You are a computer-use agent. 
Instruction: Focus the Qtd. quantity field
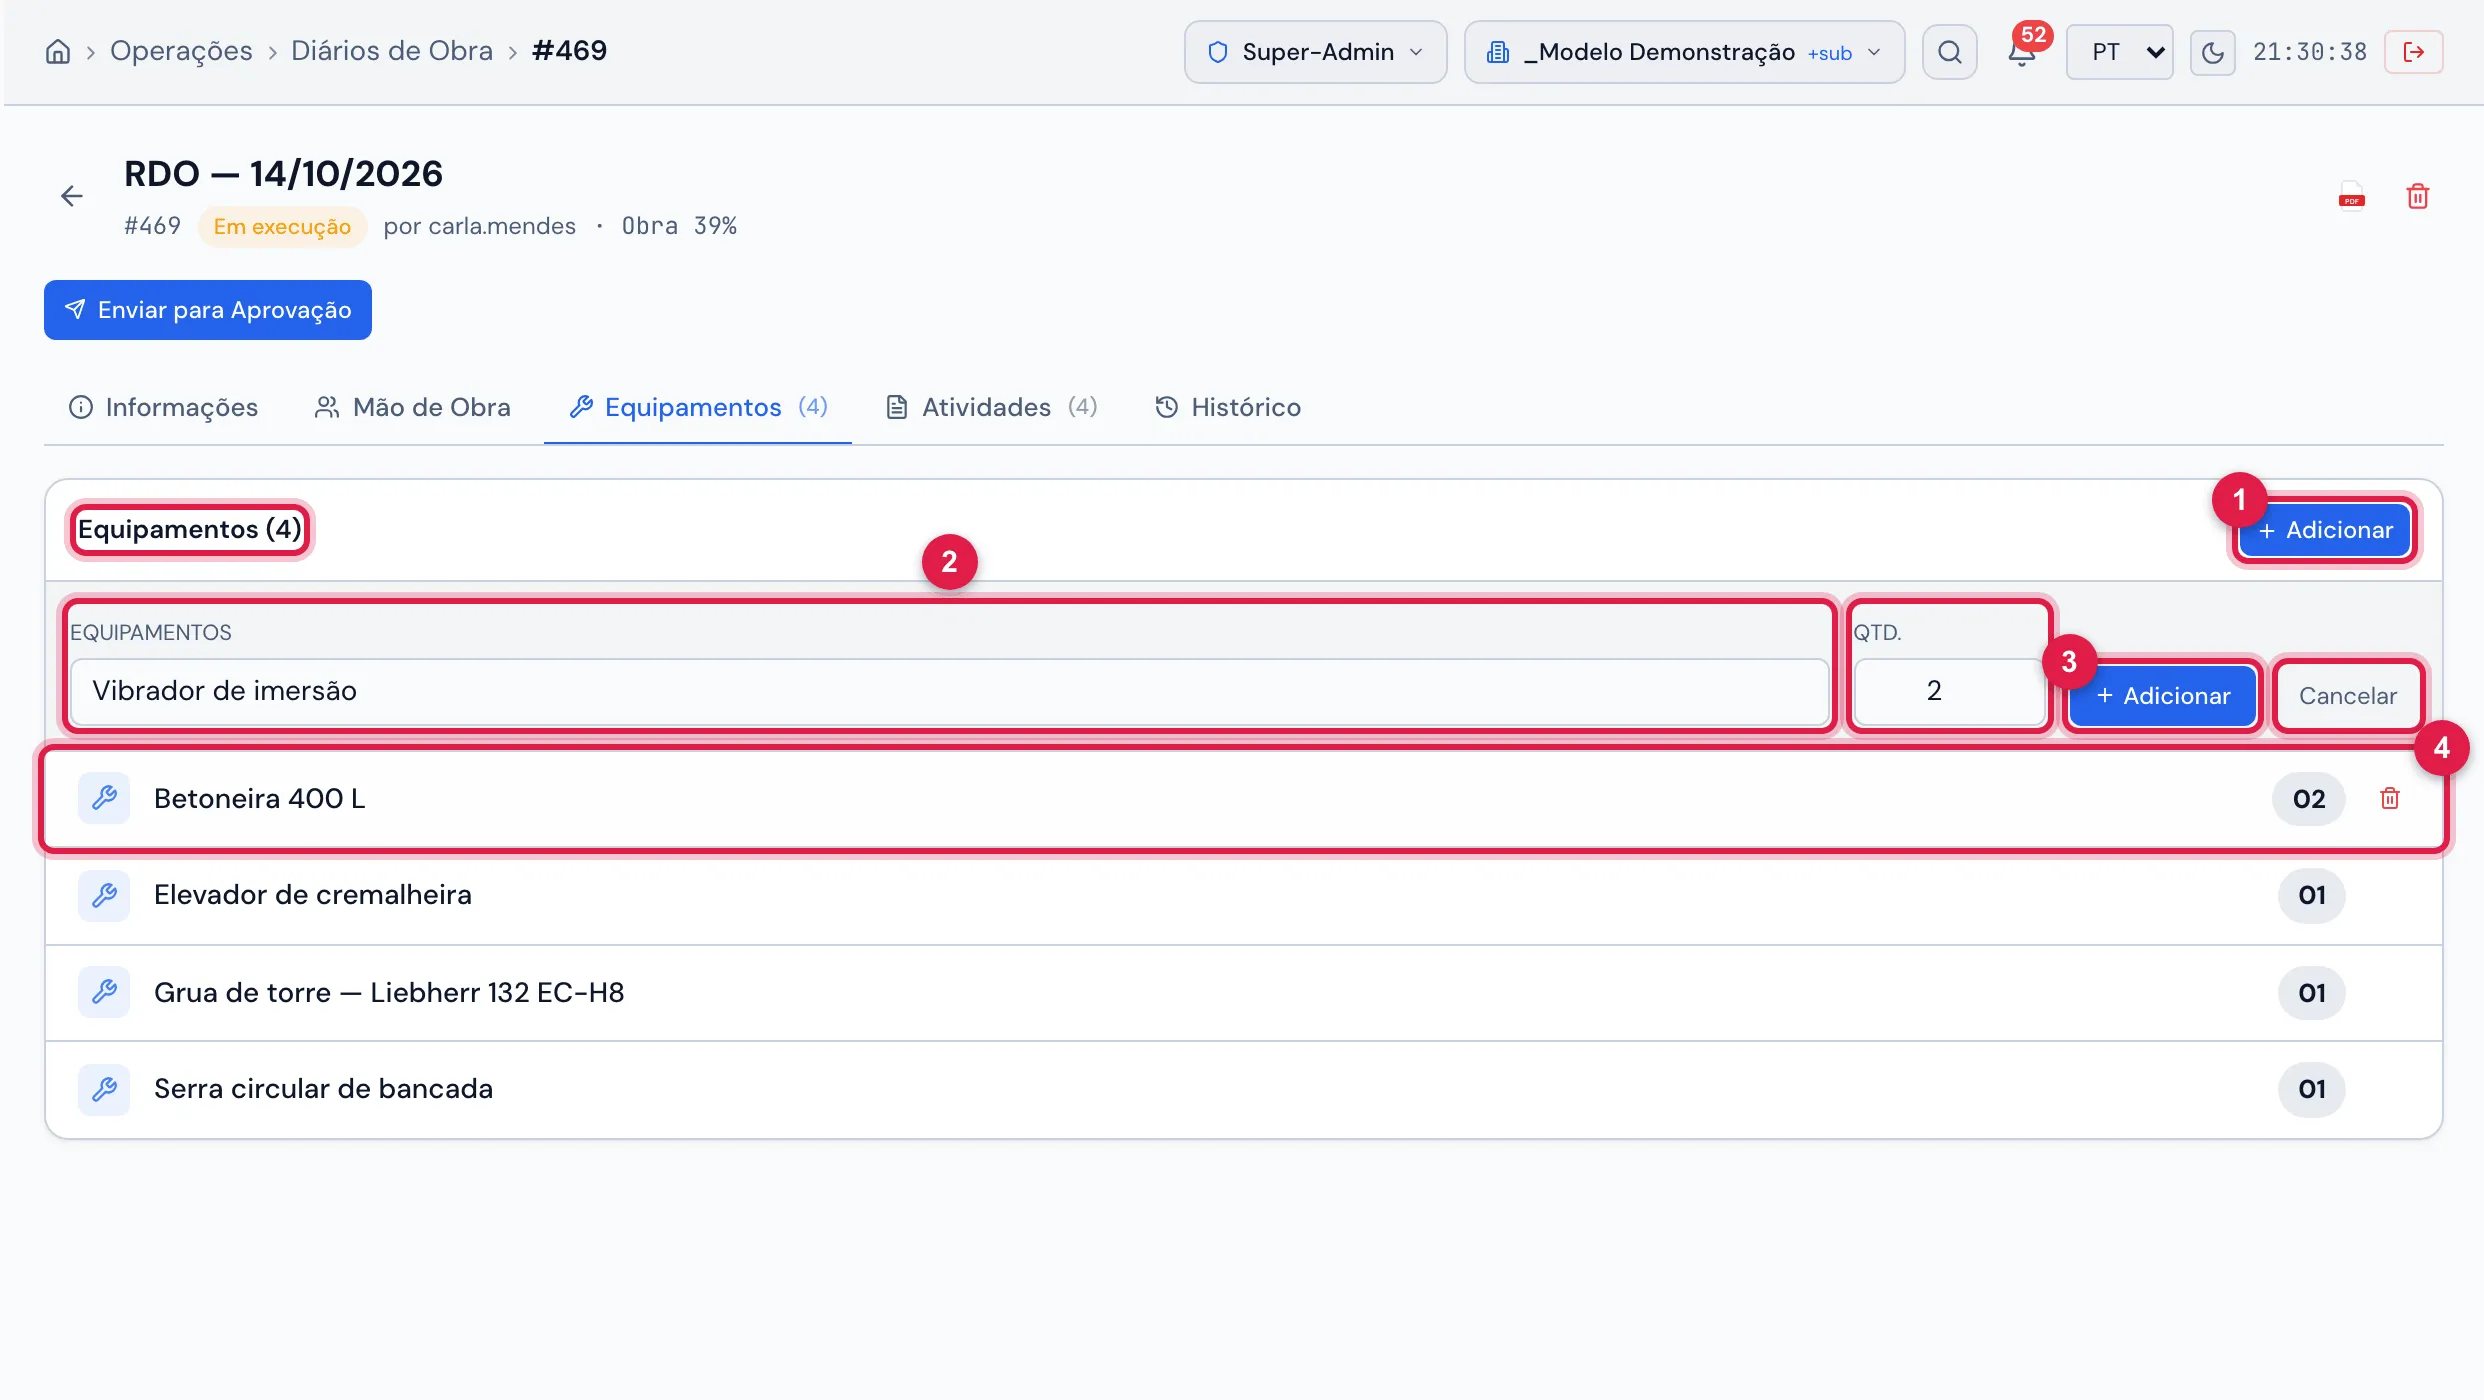click(x=1949, y=691)
